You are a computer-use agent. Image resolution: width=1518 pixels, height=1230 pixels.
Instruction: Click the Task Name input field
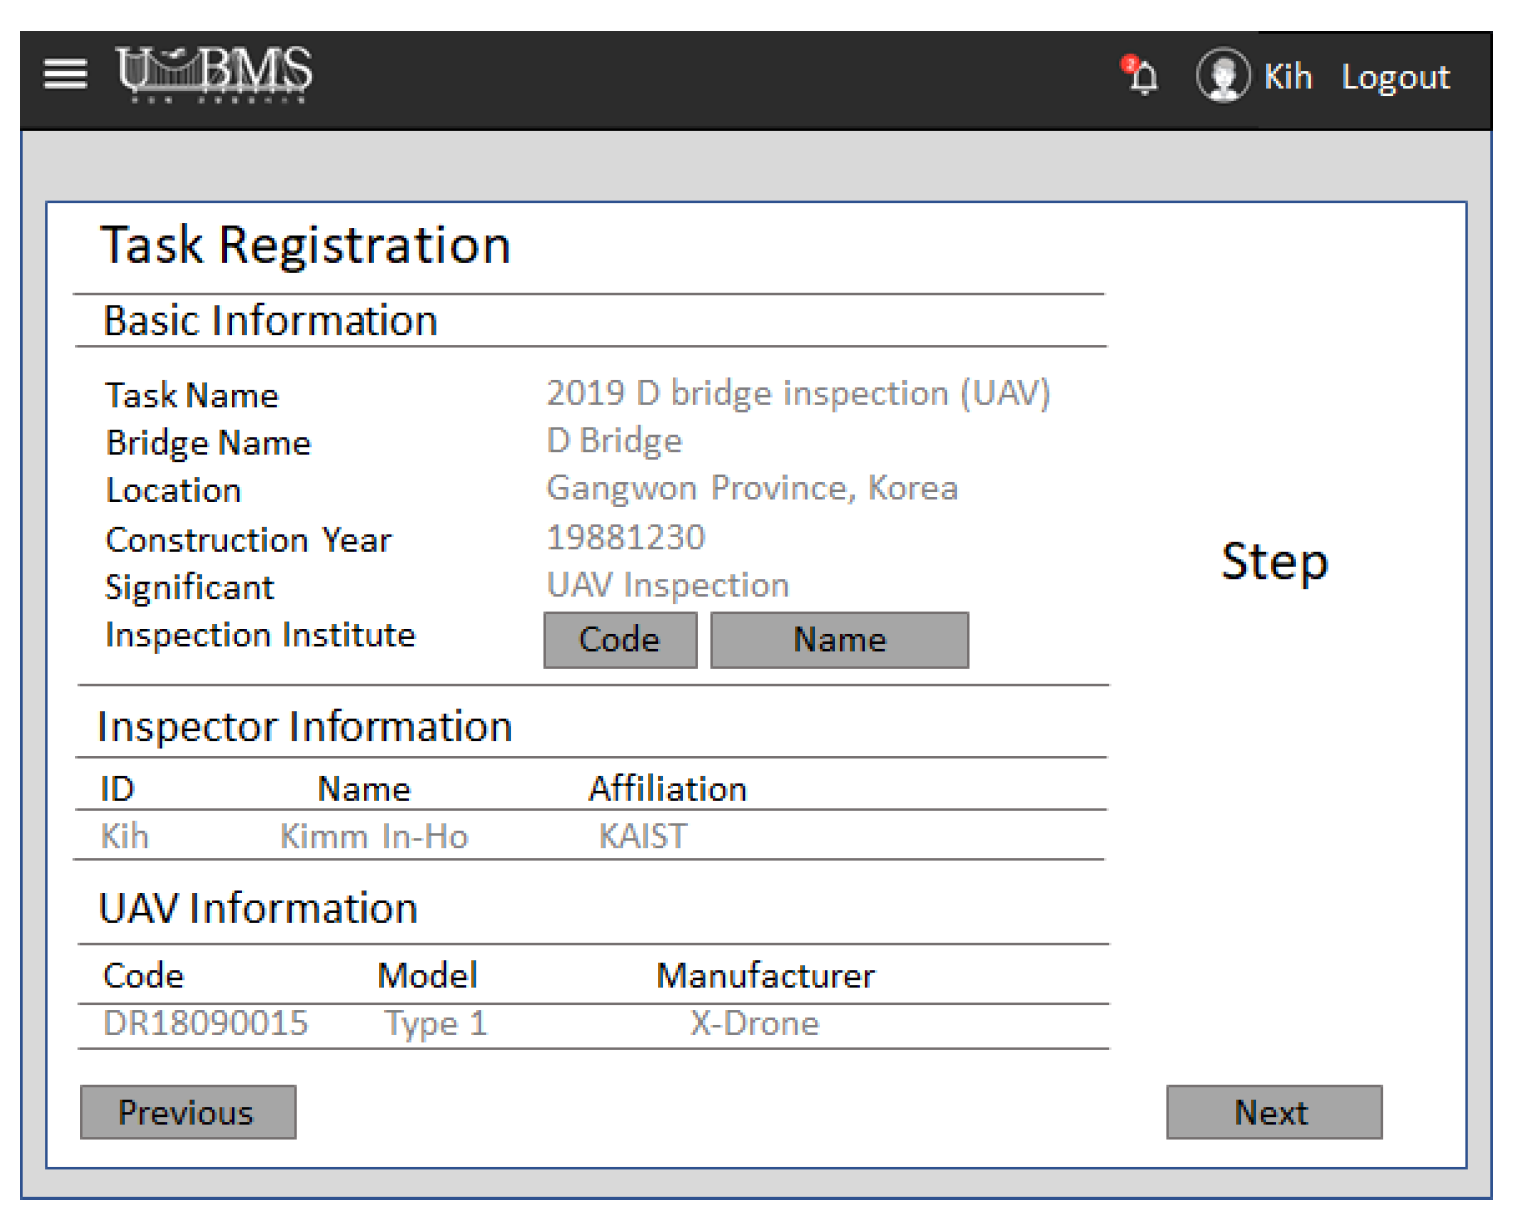point(797,393)
